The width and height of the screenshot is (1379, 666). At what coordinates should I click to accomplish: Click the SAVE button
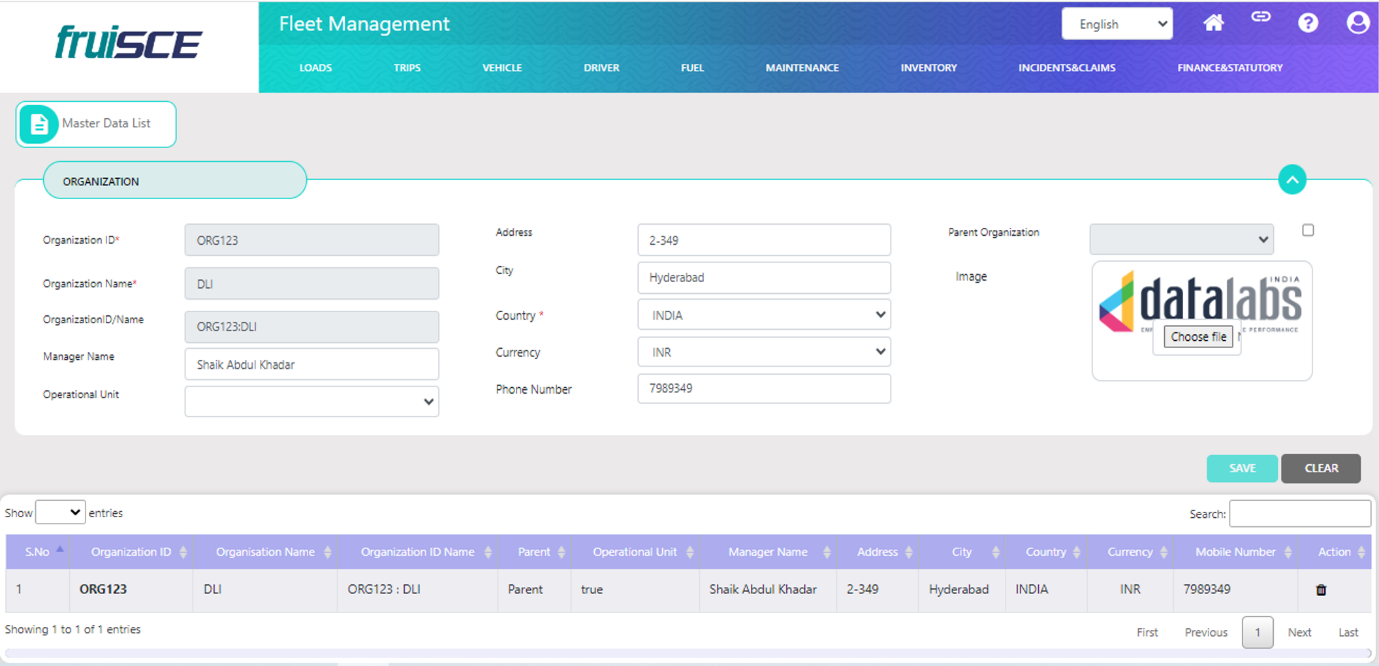tap(1242, 468)
